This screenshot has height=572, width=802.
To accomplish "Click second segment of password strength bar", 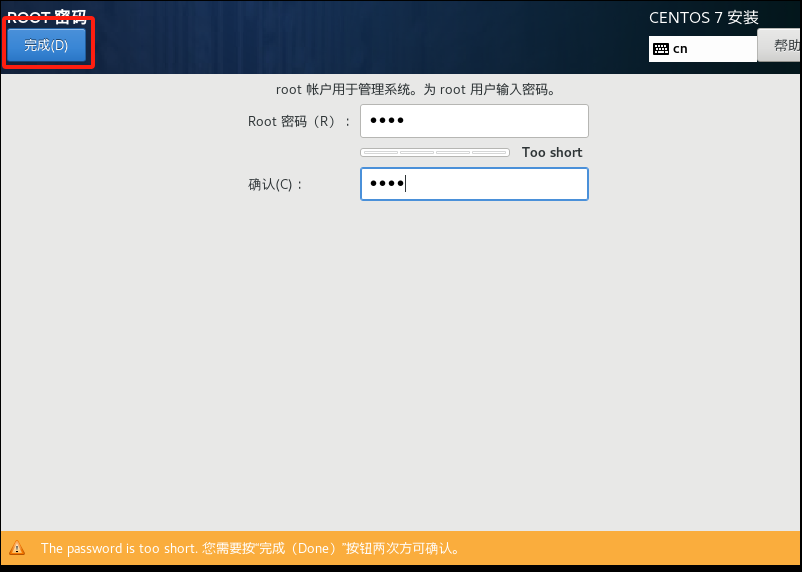I will (417, 153).
